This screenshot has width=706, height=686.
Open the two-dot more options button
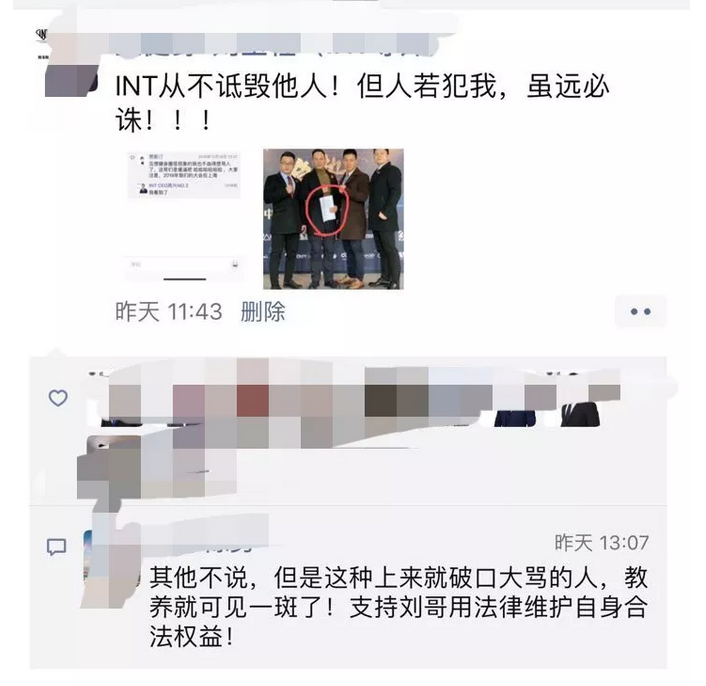click(x=640, y=311)
